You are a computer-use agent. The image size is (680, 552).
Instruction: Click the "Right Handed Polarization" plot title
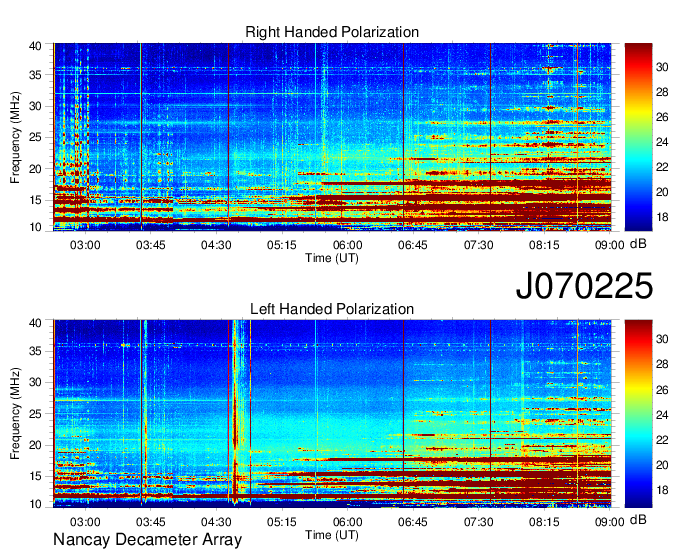click(x=332, y=32)
